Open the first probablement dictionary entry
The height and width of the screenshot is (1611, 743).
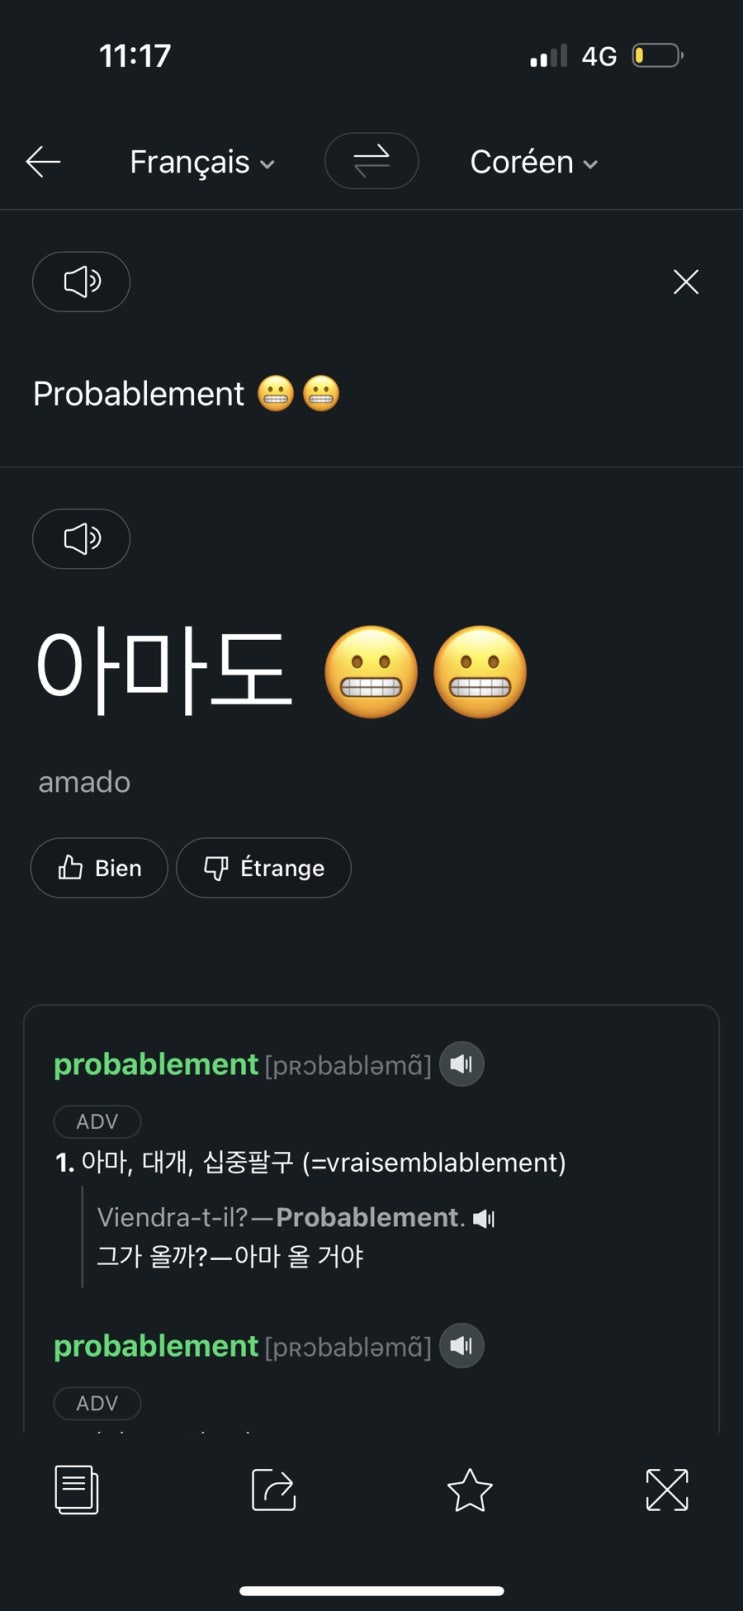(156, 1064)
